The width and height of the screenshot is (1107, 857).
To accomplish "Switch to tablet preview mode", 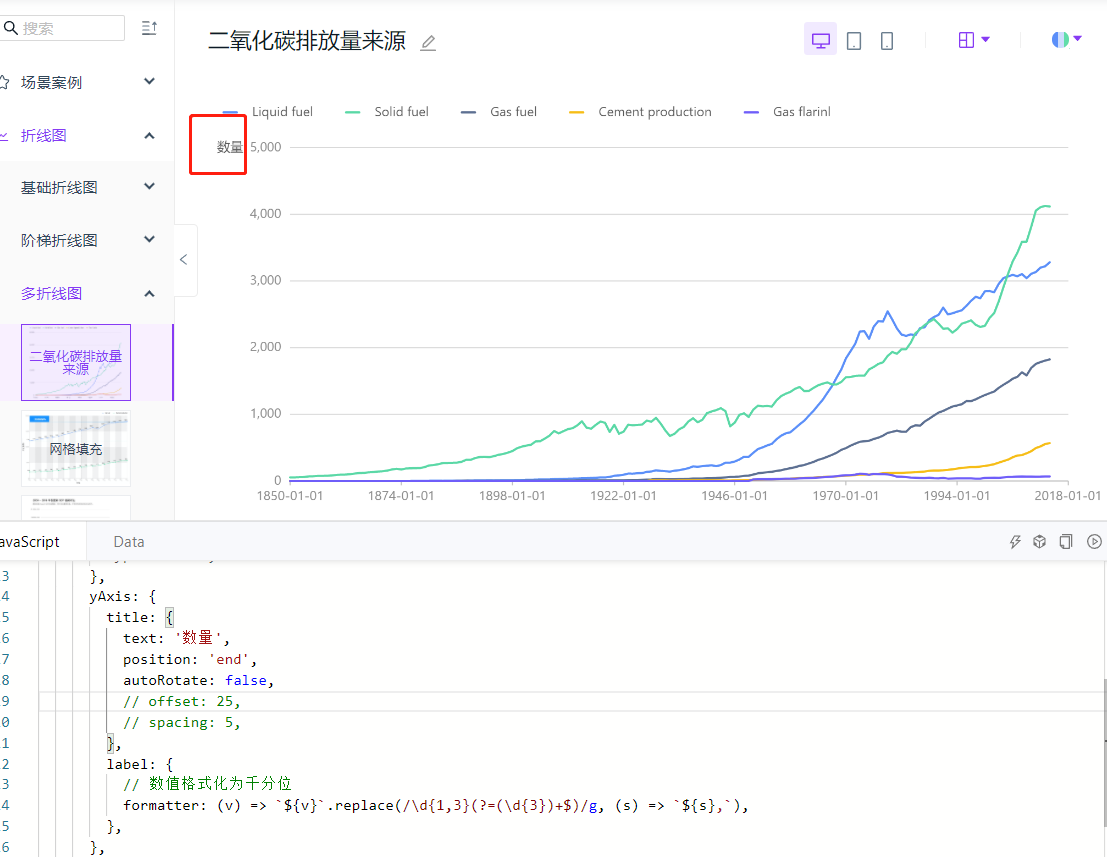I will point(853,40).
